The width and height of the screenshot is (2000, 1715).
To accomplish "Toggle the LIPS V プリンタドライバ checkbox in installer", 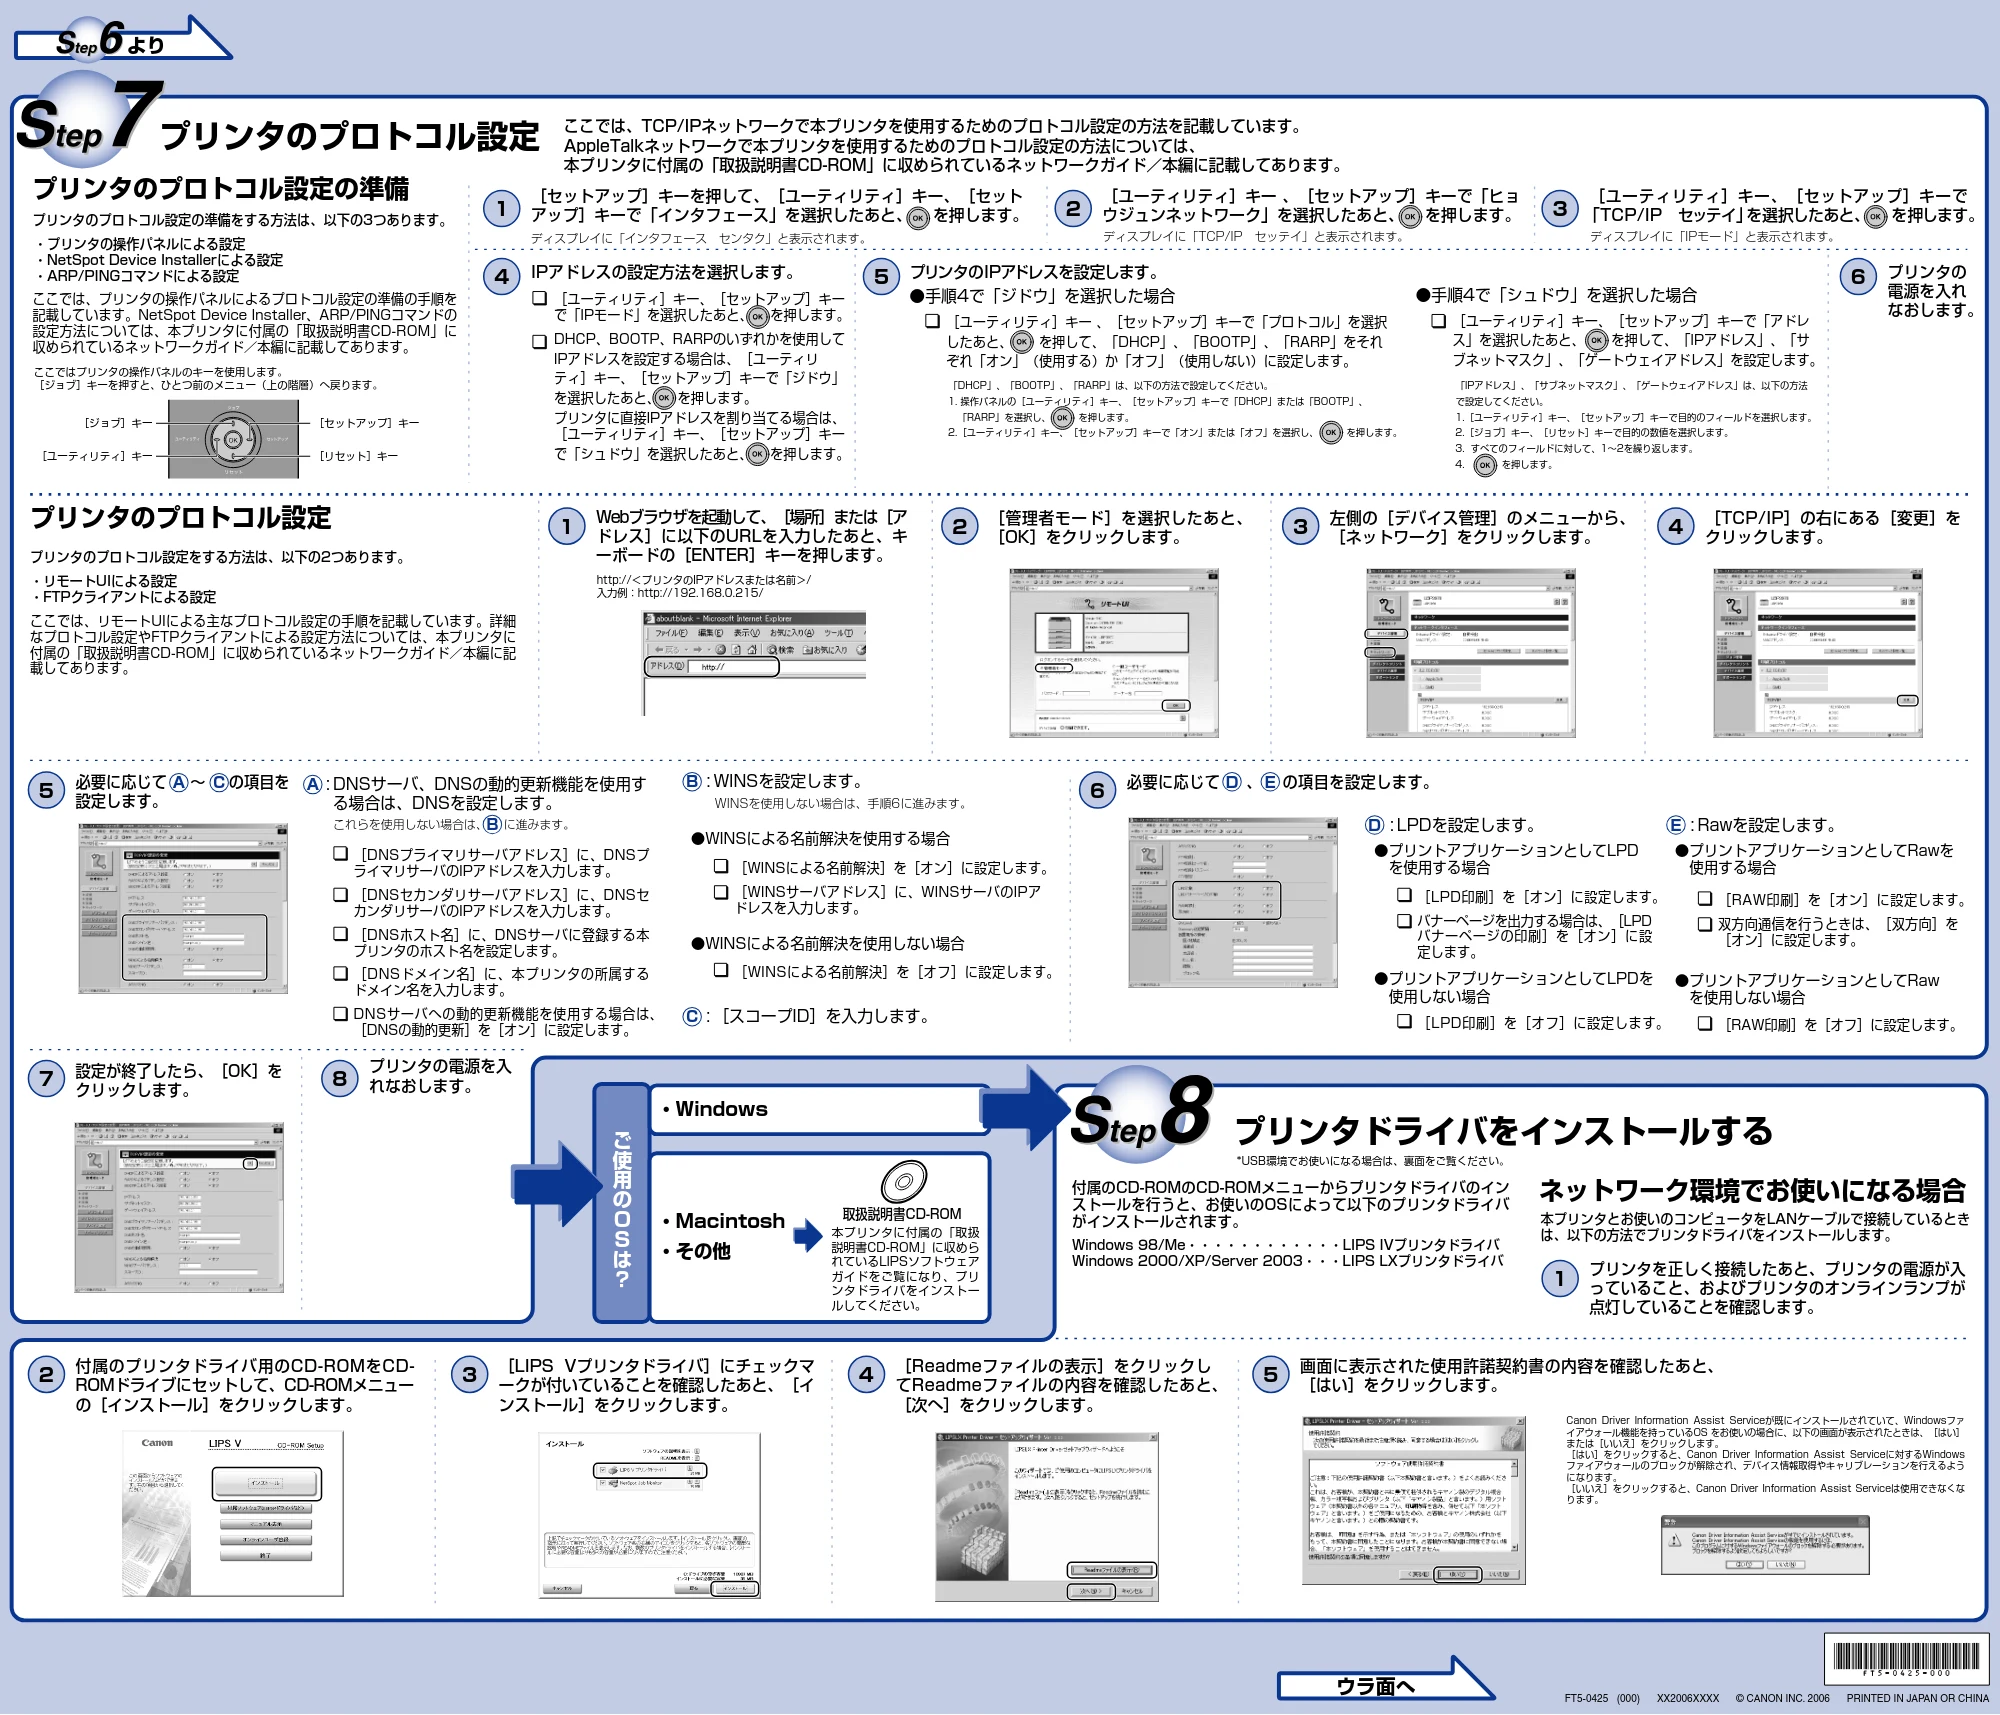I will [x=603, y=1470].
